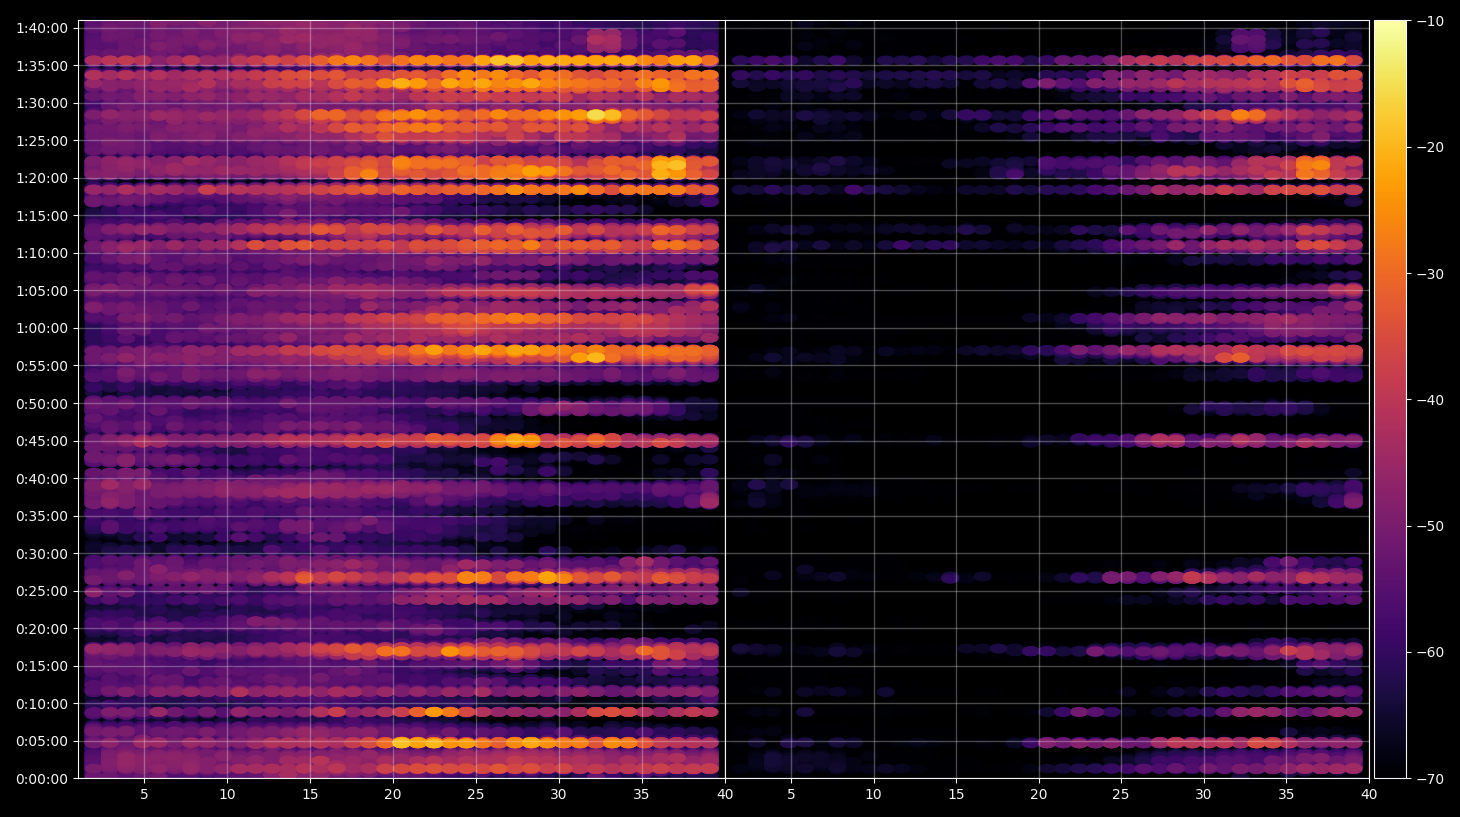1460x817 pixels.
Task: Pick the 0:15:00 y-axis label
Action: coord(42,666)
